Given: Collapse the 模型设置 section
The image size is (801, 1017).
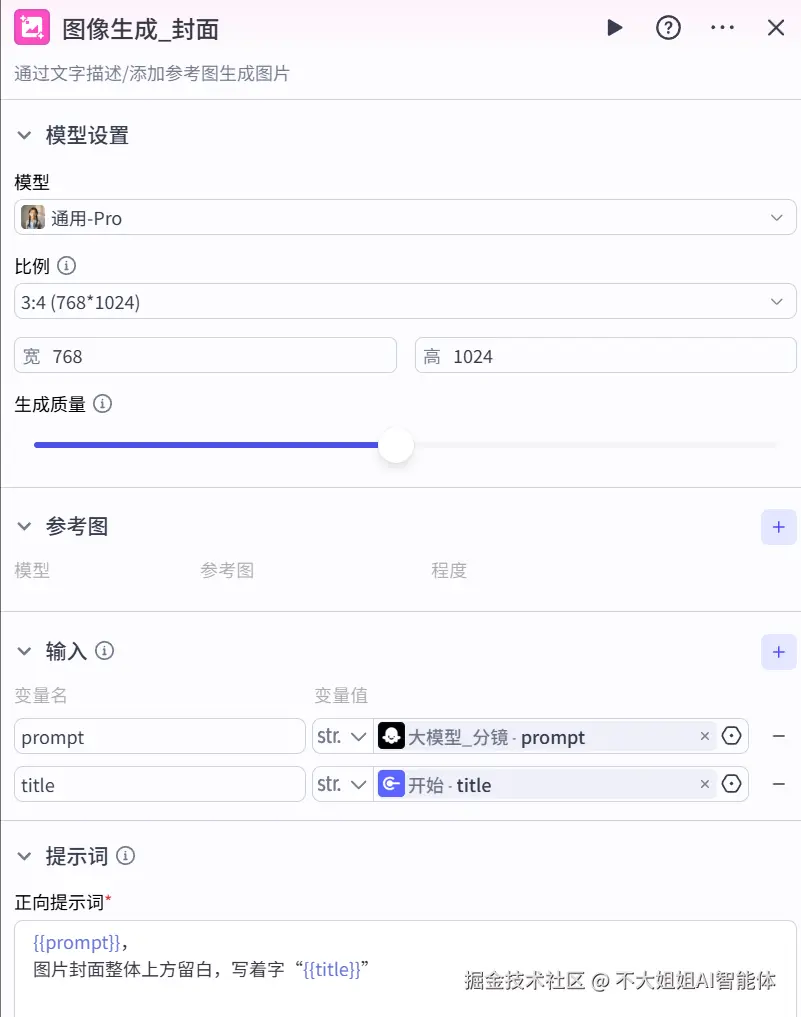Looking at the screenshot, I should click(x=24, y=135).
